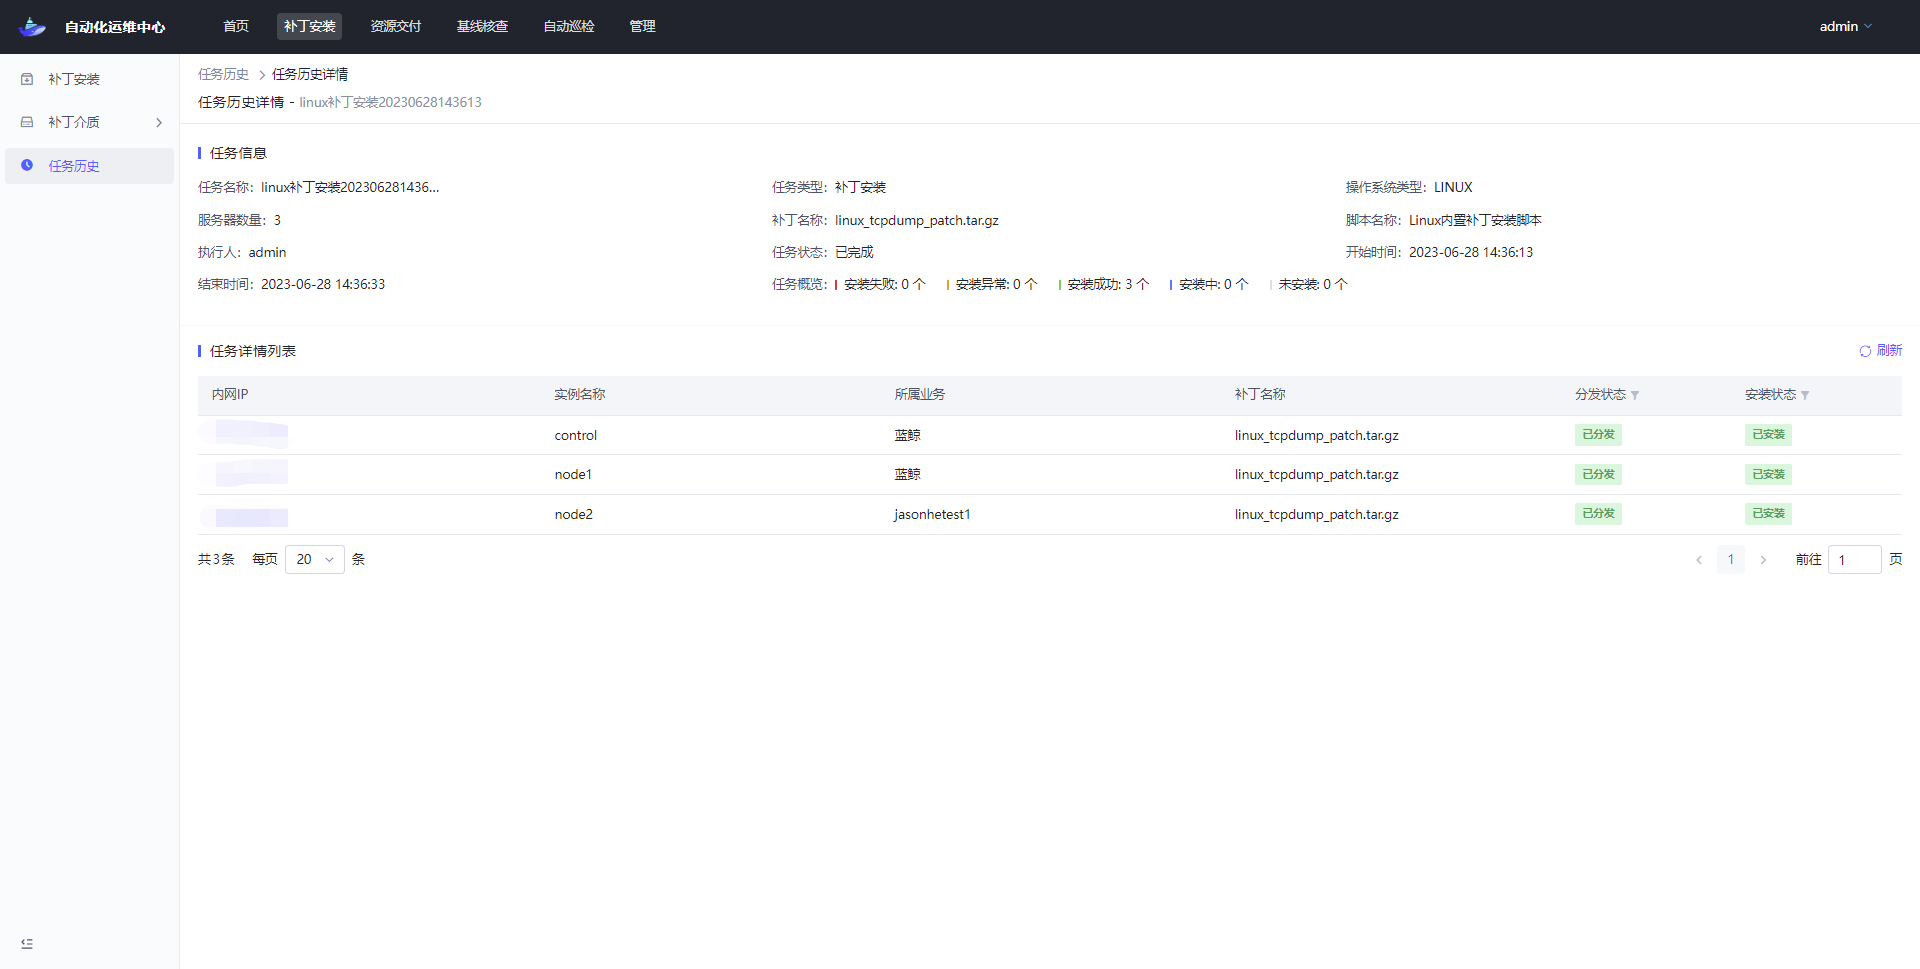Select page number 1 in pagination
The image size is (1920, 969).
tap(1731, 560)
